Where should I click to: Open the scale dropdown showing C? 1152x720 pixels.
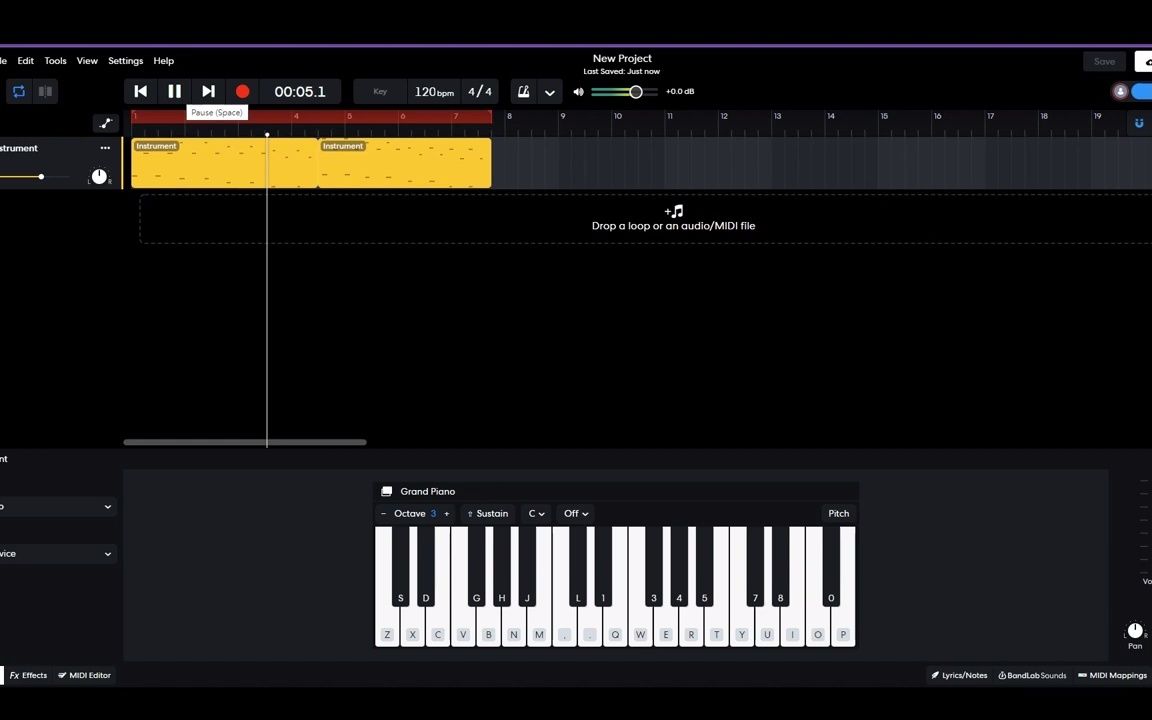536,513
